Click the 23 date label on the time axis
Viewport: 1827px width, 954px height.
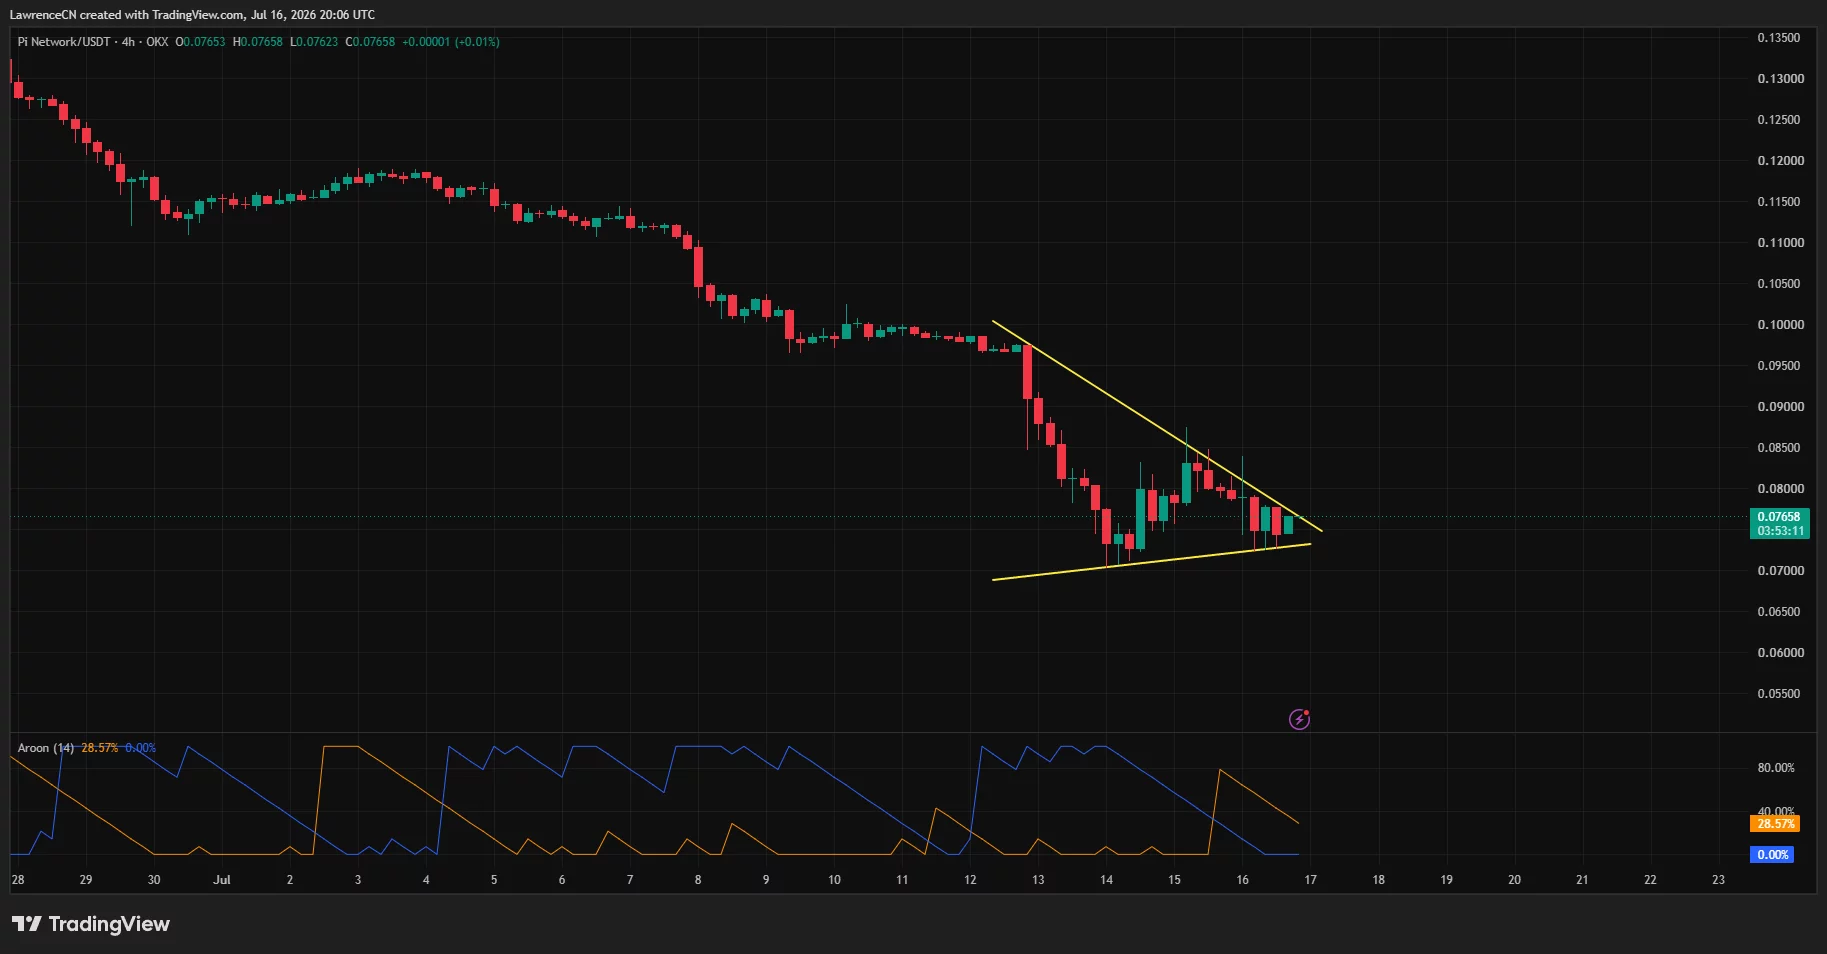pyautogui.click(x=1718, y=880)
